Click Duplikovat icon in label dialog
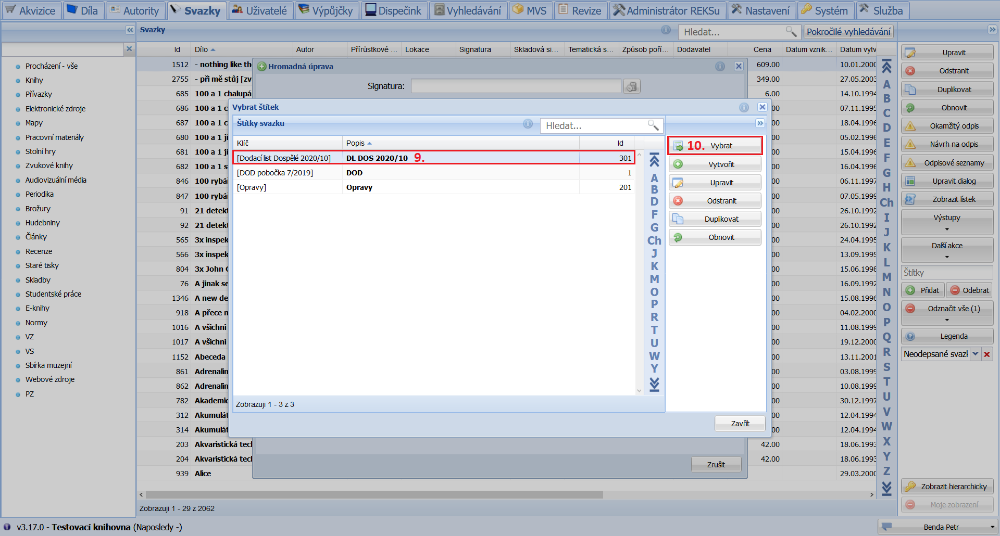The width and height of the screenshot is (1000, 536). point(678,219)
